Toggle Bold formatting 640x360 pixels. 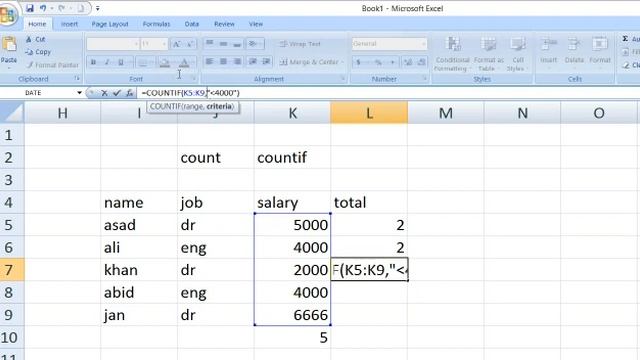93,62
